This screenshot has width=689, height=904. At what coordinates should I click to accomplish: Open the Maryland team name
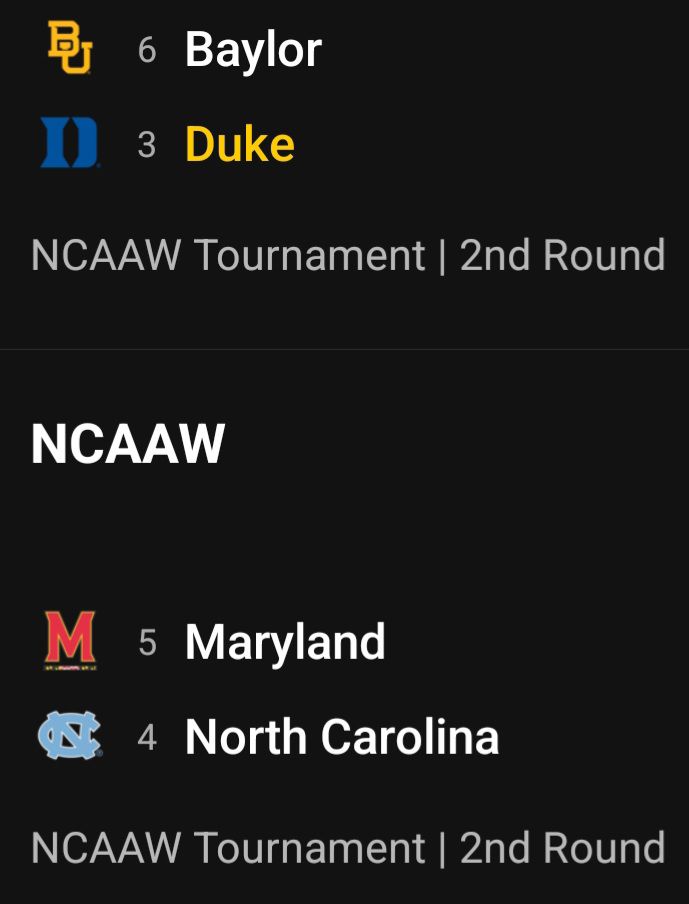click(285, 641)
